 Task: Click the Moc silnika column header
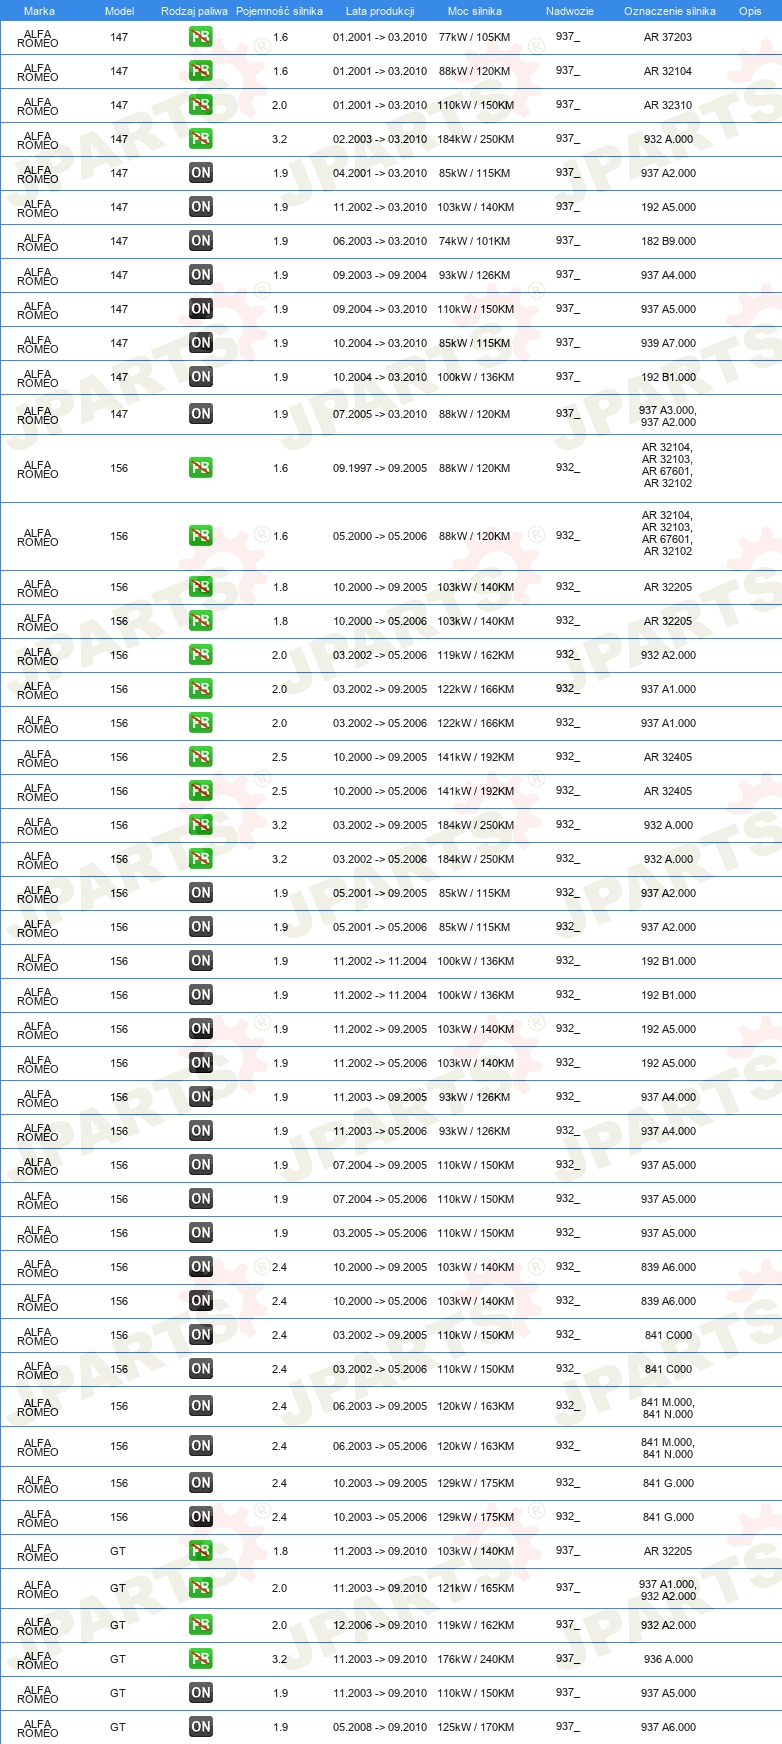475,11
